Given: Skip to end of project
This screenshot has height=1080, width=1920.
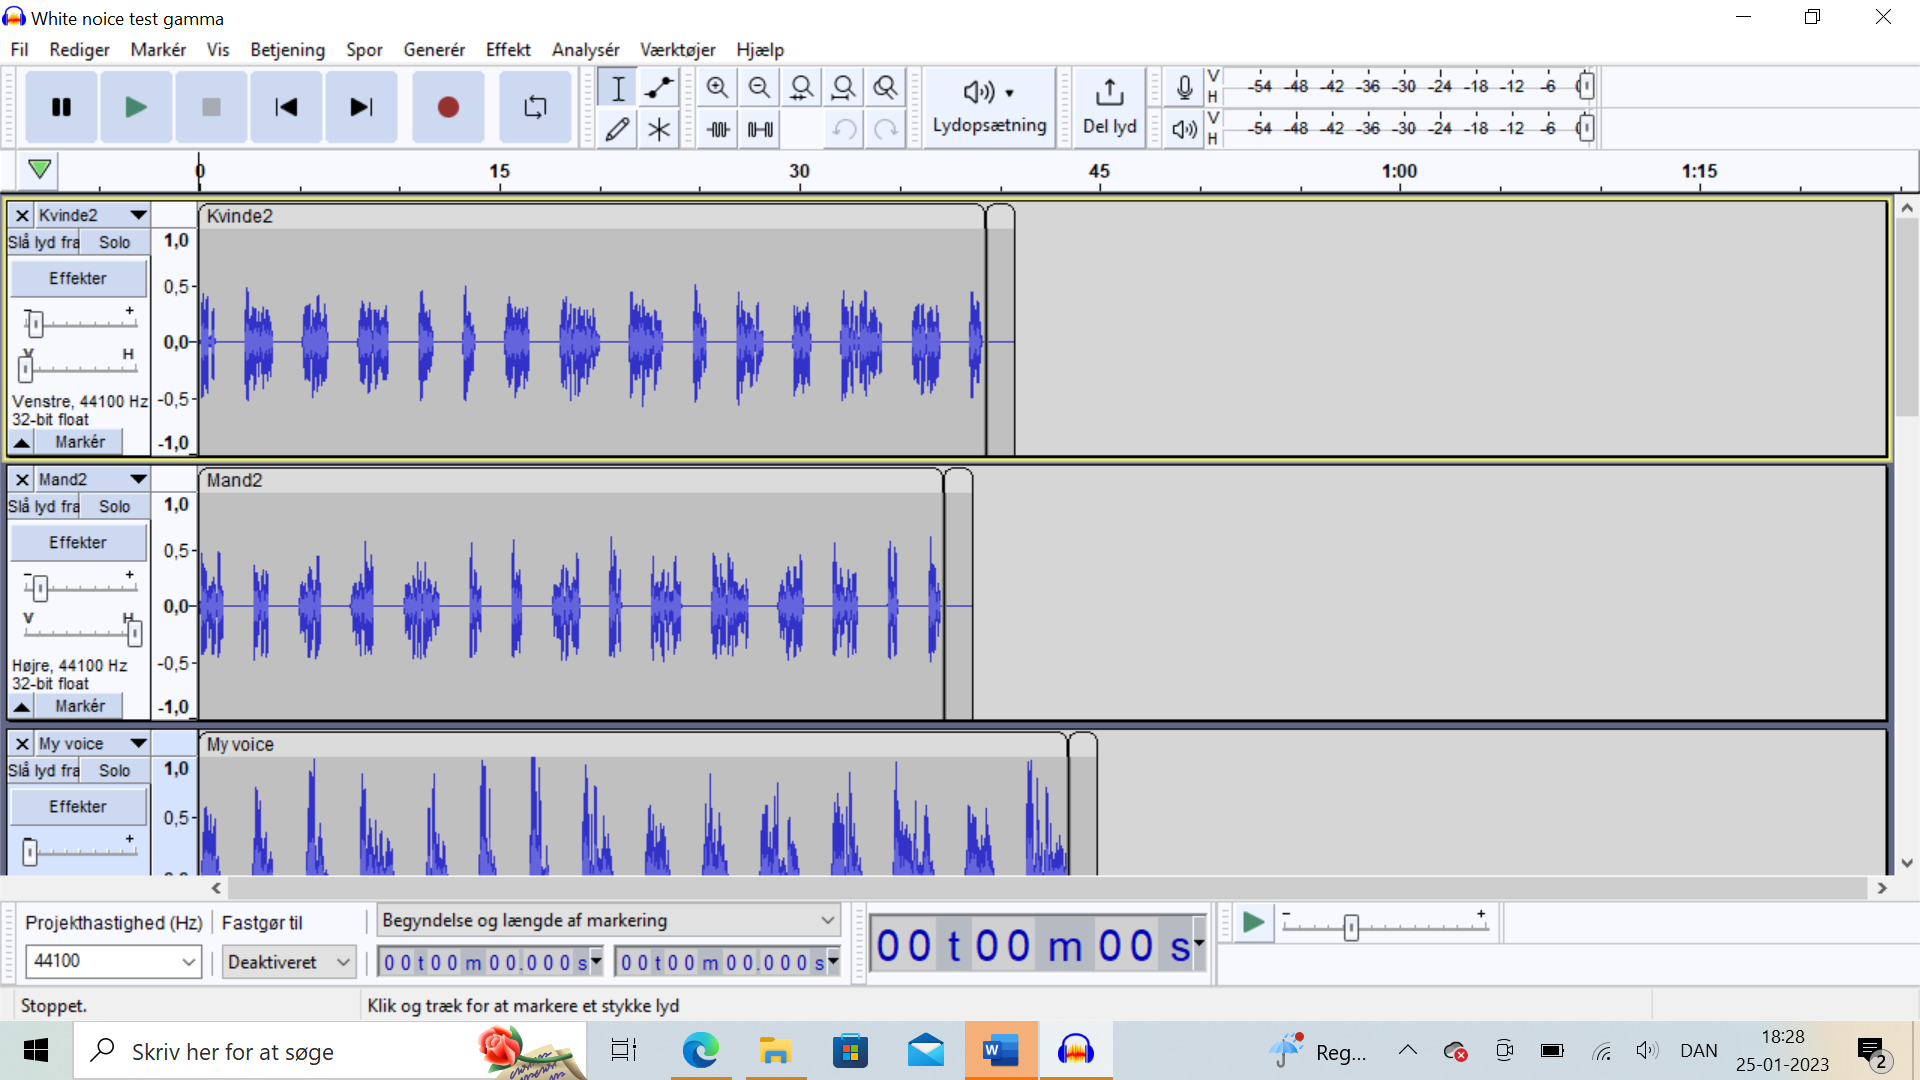Looking at the screenshot, I should [361, 107].
